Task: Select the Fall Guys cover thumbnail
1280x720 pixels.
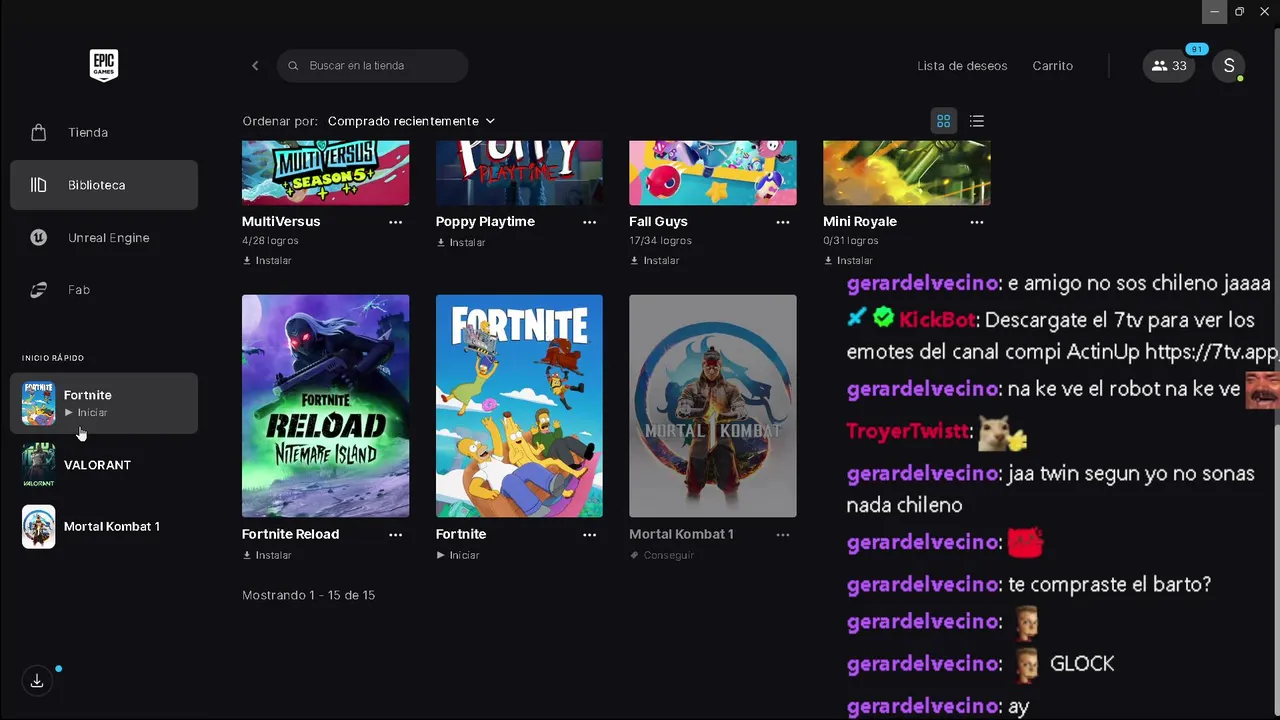Action: coord(713,173)
